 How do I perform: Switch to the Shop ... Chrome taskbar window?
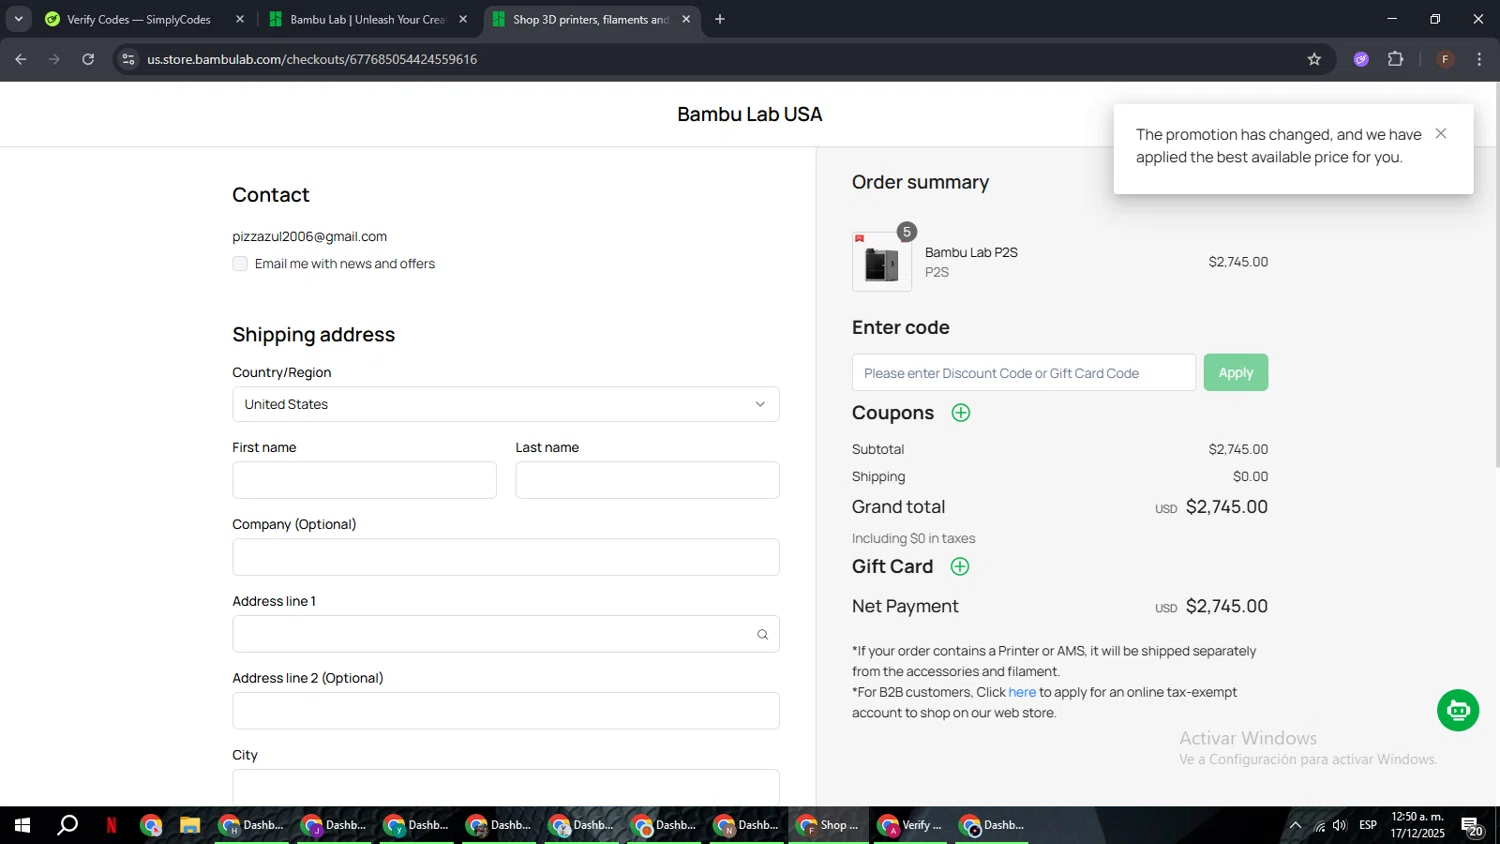[x=828, y=825]
